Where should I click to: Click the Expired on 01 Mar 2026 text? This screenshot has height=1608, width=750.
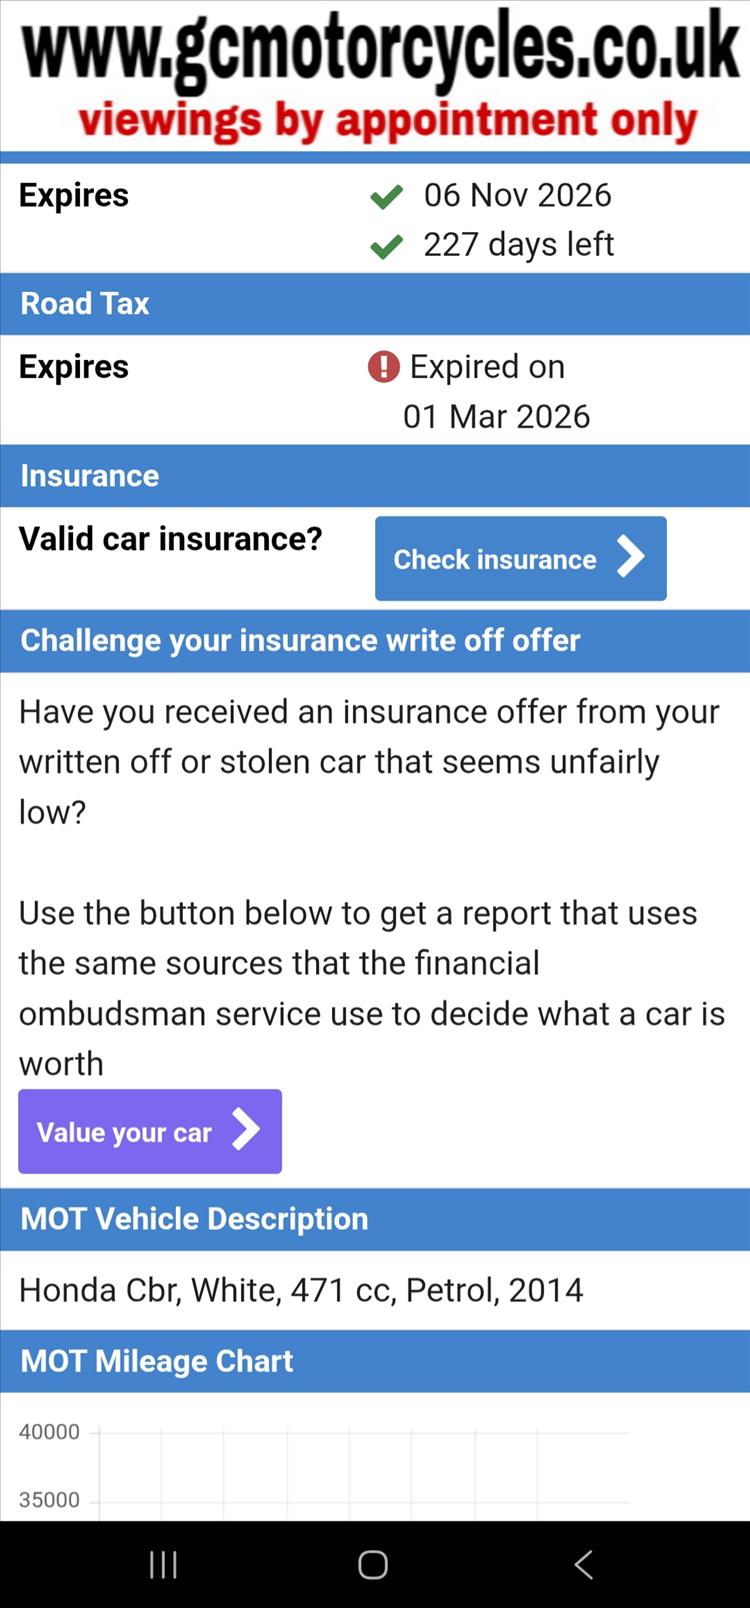coord(490,392)
